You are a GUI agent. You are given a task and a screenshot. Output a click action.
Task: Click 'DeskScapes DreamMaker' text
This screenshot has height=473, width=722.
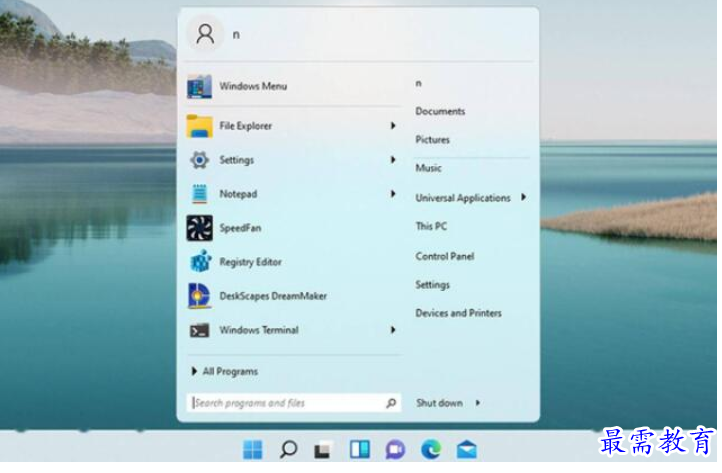pyautogui.click(x=273, y=296)
